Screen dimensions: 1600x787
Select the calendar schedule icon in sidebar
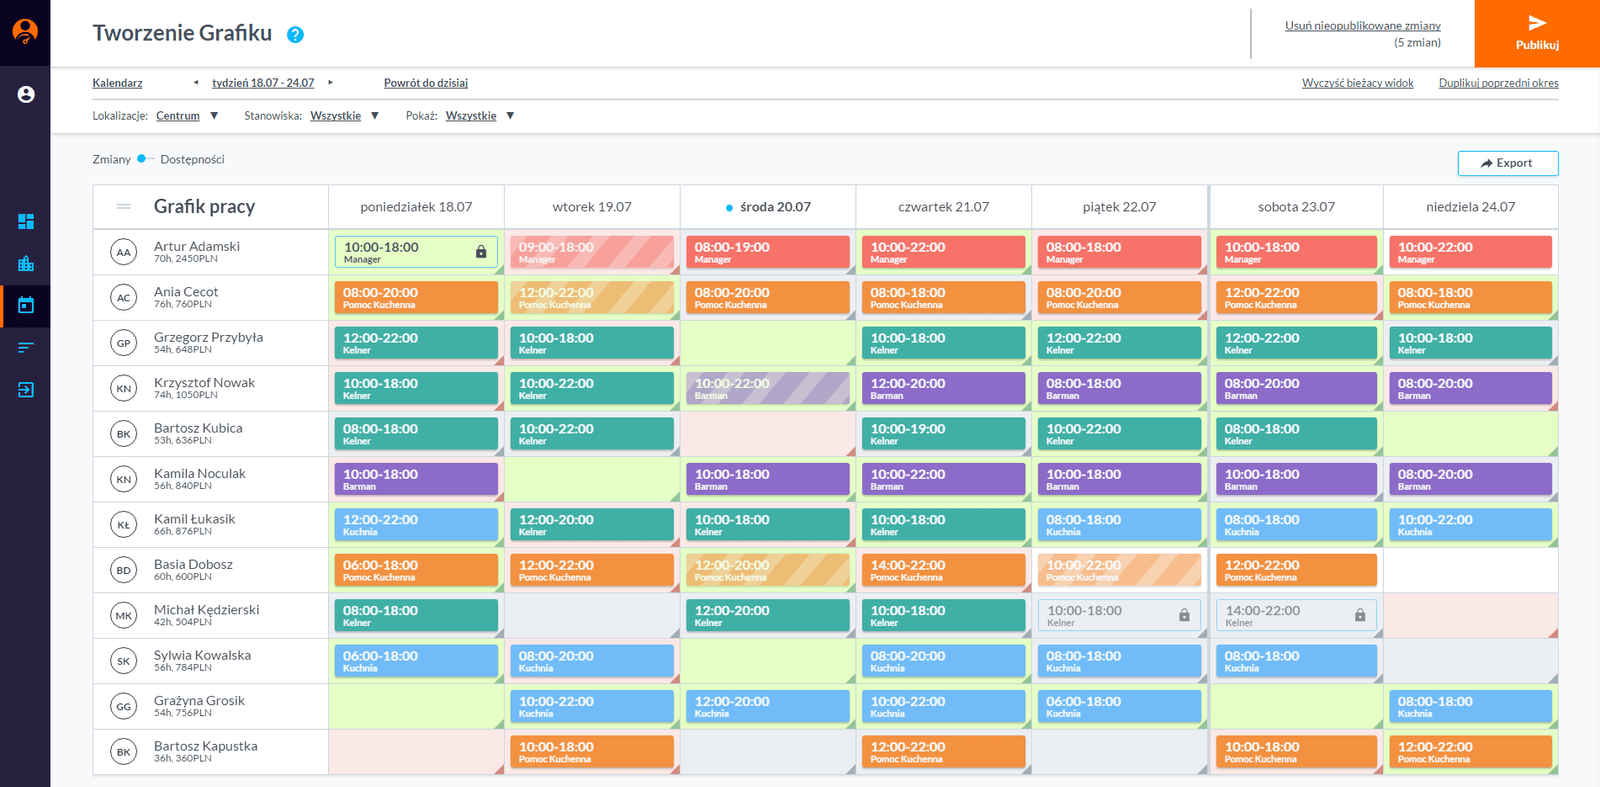tap(26, 305)
